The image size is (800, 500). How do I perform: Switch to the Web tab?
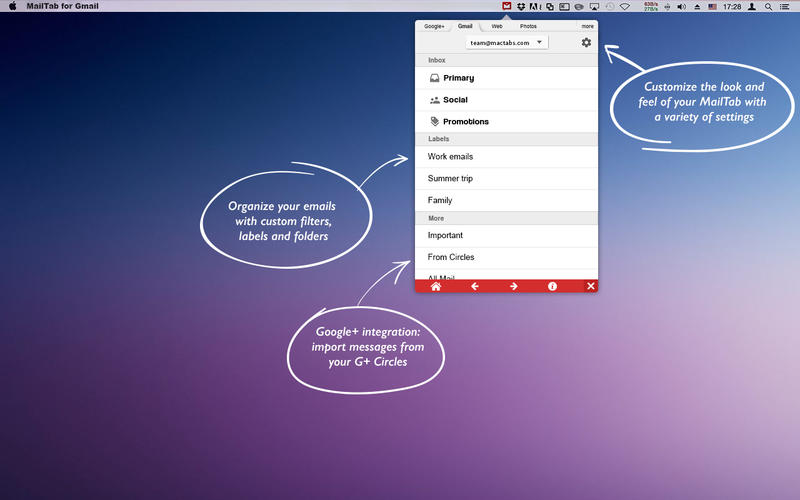point(497,26)
